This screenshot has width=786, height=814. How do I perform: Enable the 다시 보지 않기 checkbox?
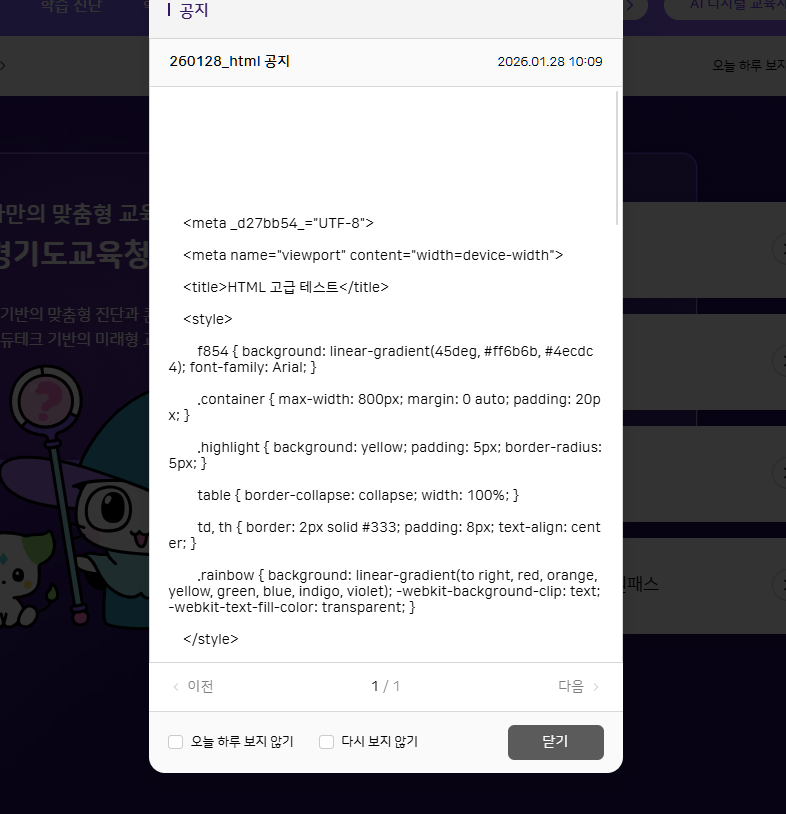(x=326, y=742)
